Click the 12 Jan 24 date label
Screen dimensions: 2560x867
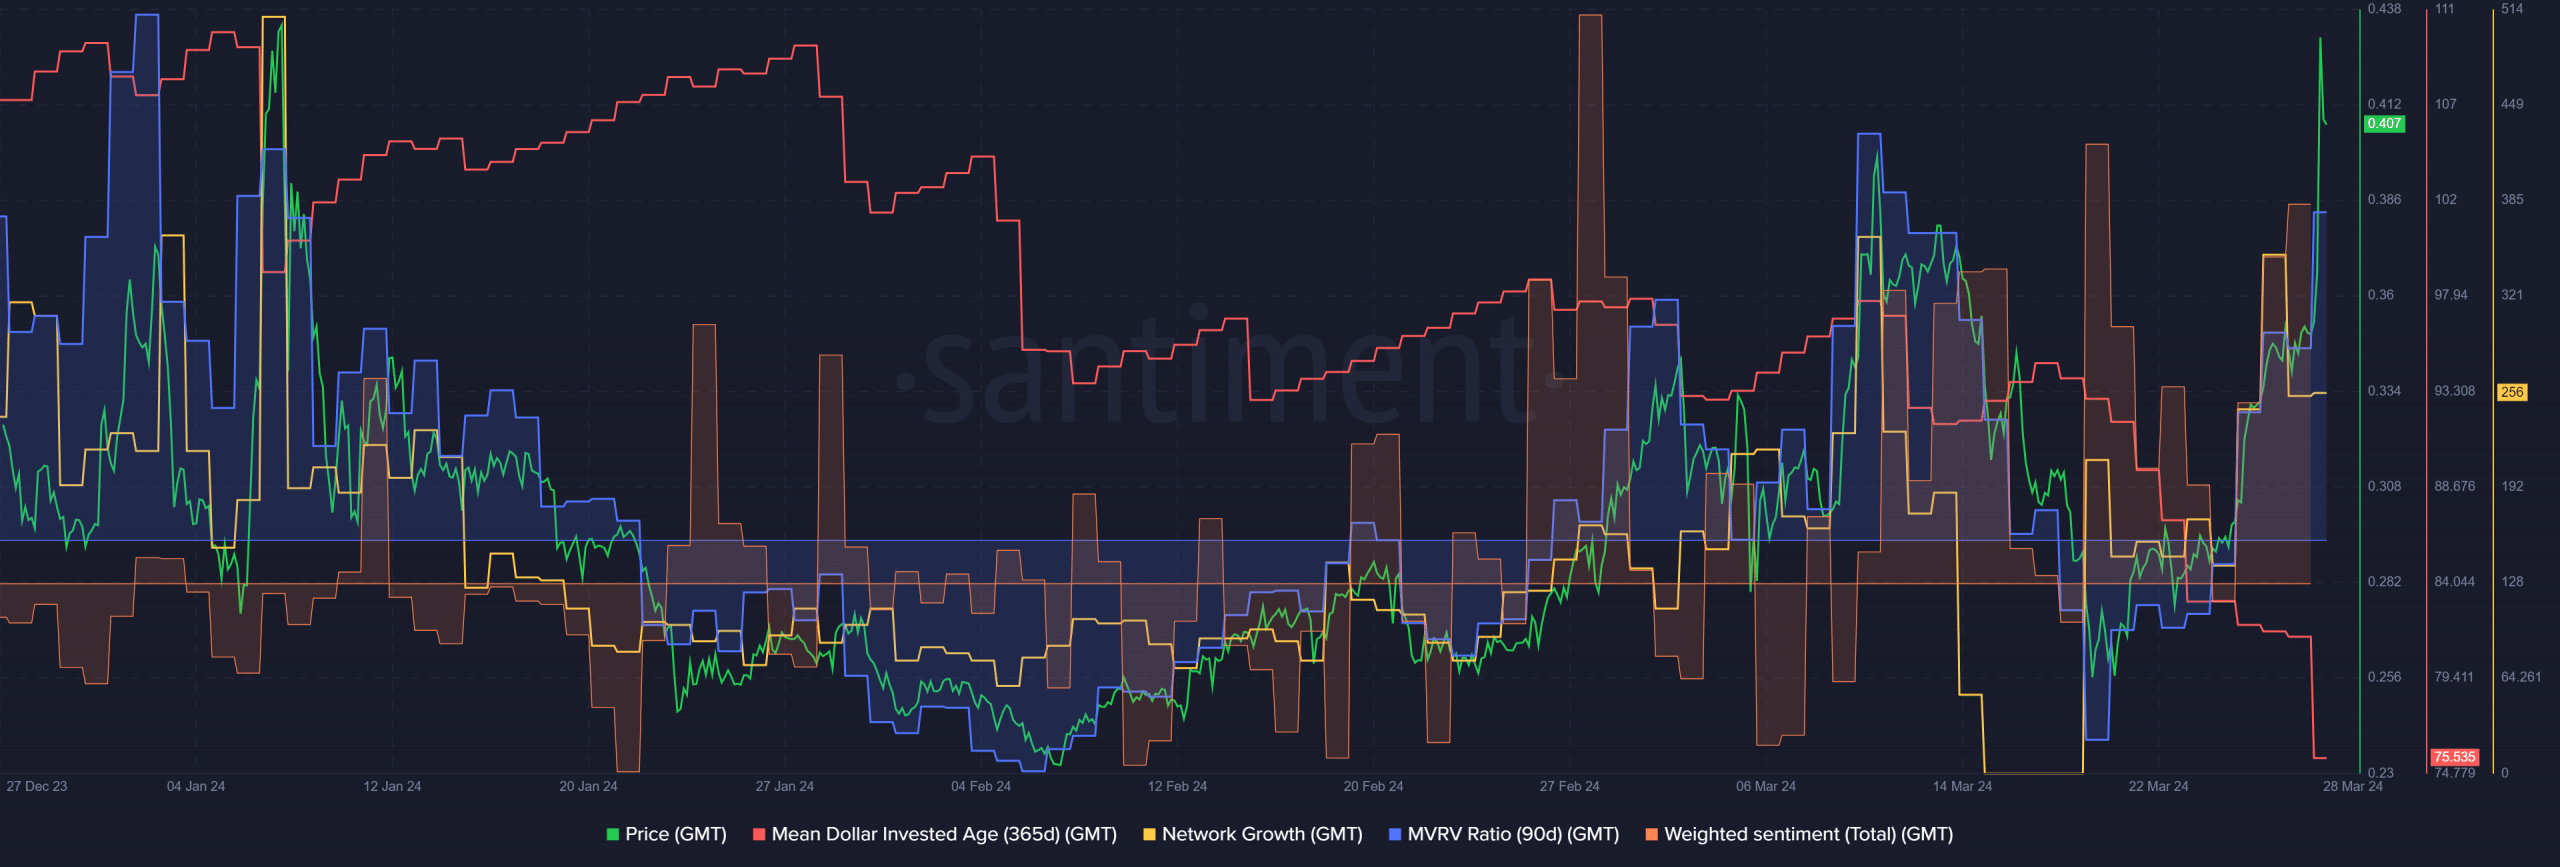392,786
